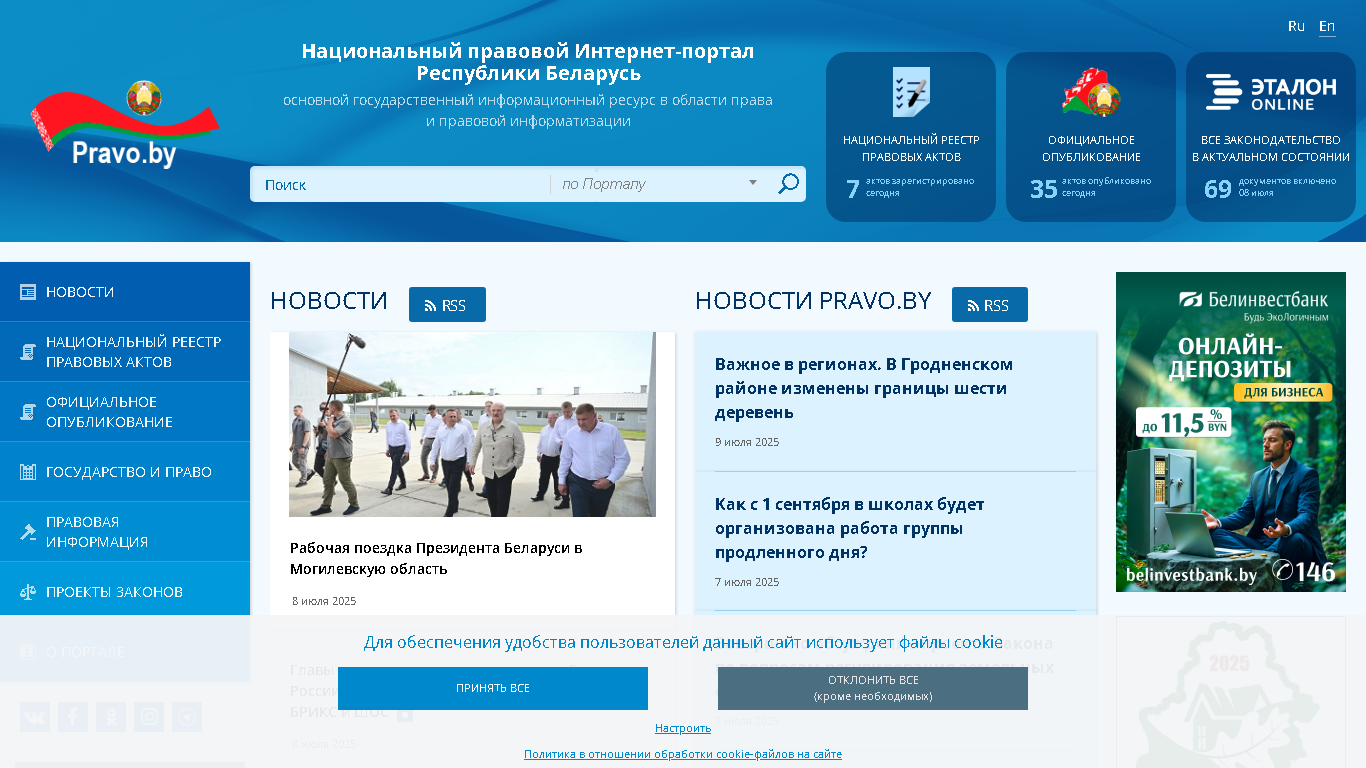Screen dimensions: 1366x768
Task: Click the Новости Pravo.by section heading
Action: [x=813, y=301]
